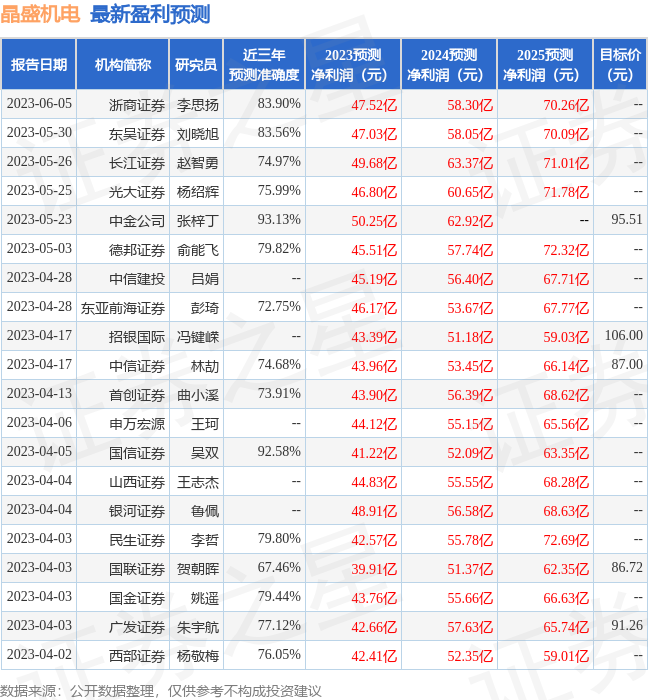Click 2025 forecast 72.69亿
Viewport: 648px width, 700px height.
click(566, 541)
